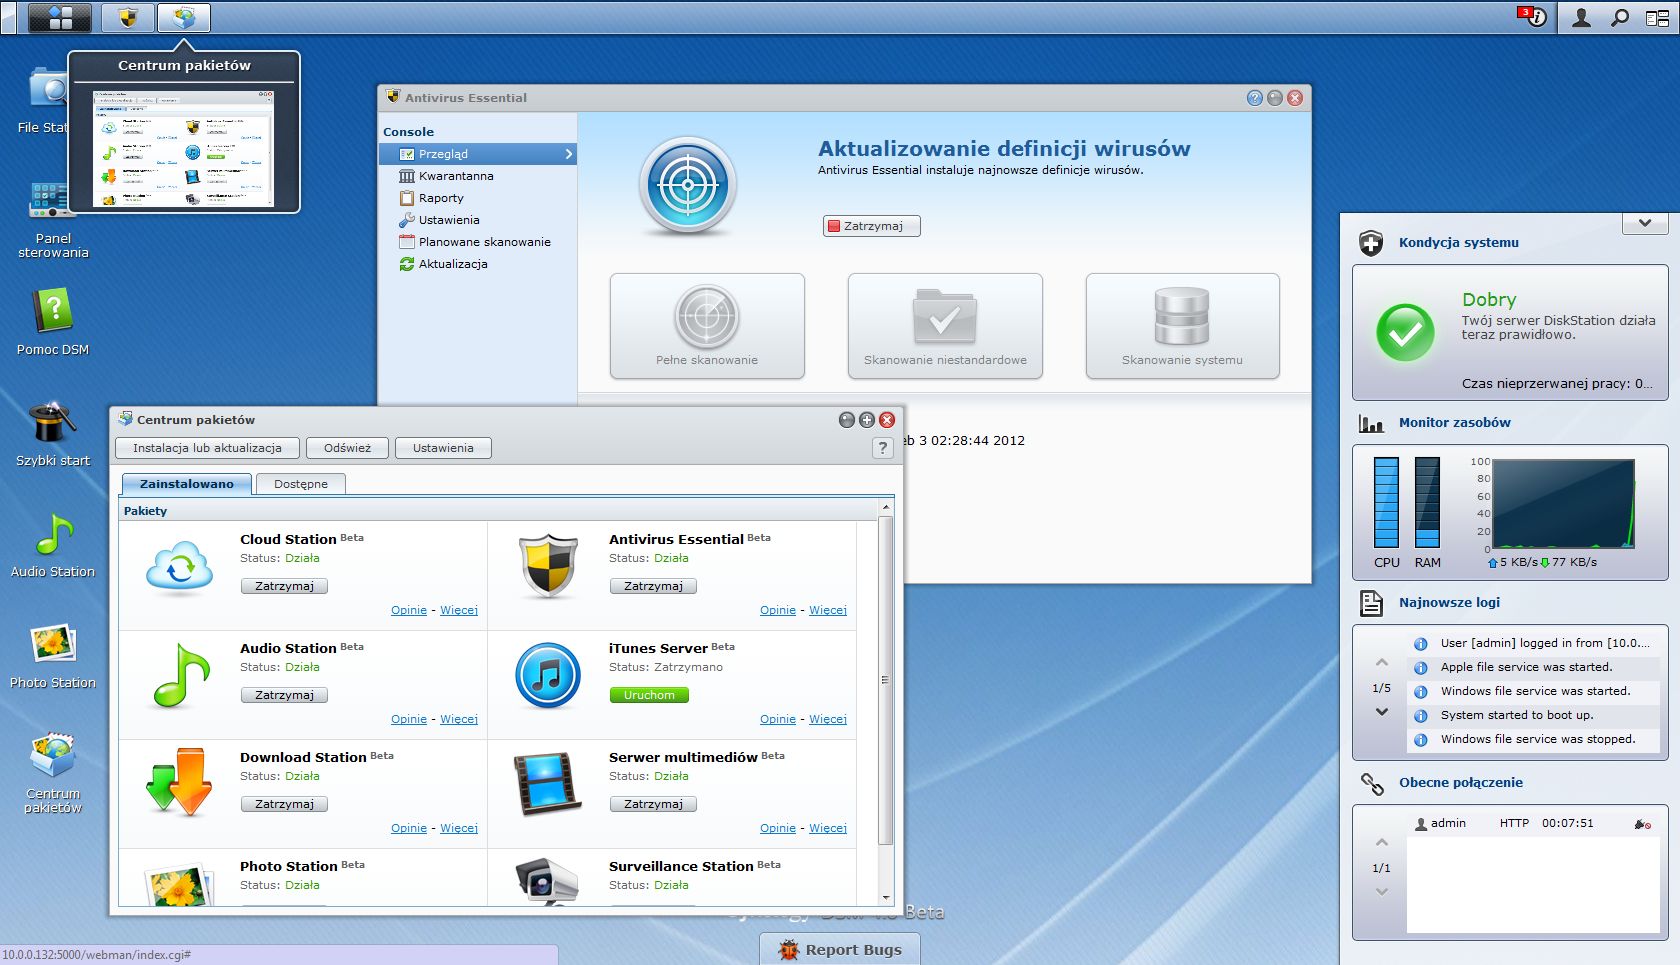Screen dimensions: 1680x965
Task: Click the RAM usage bar
Action: 1427,502
